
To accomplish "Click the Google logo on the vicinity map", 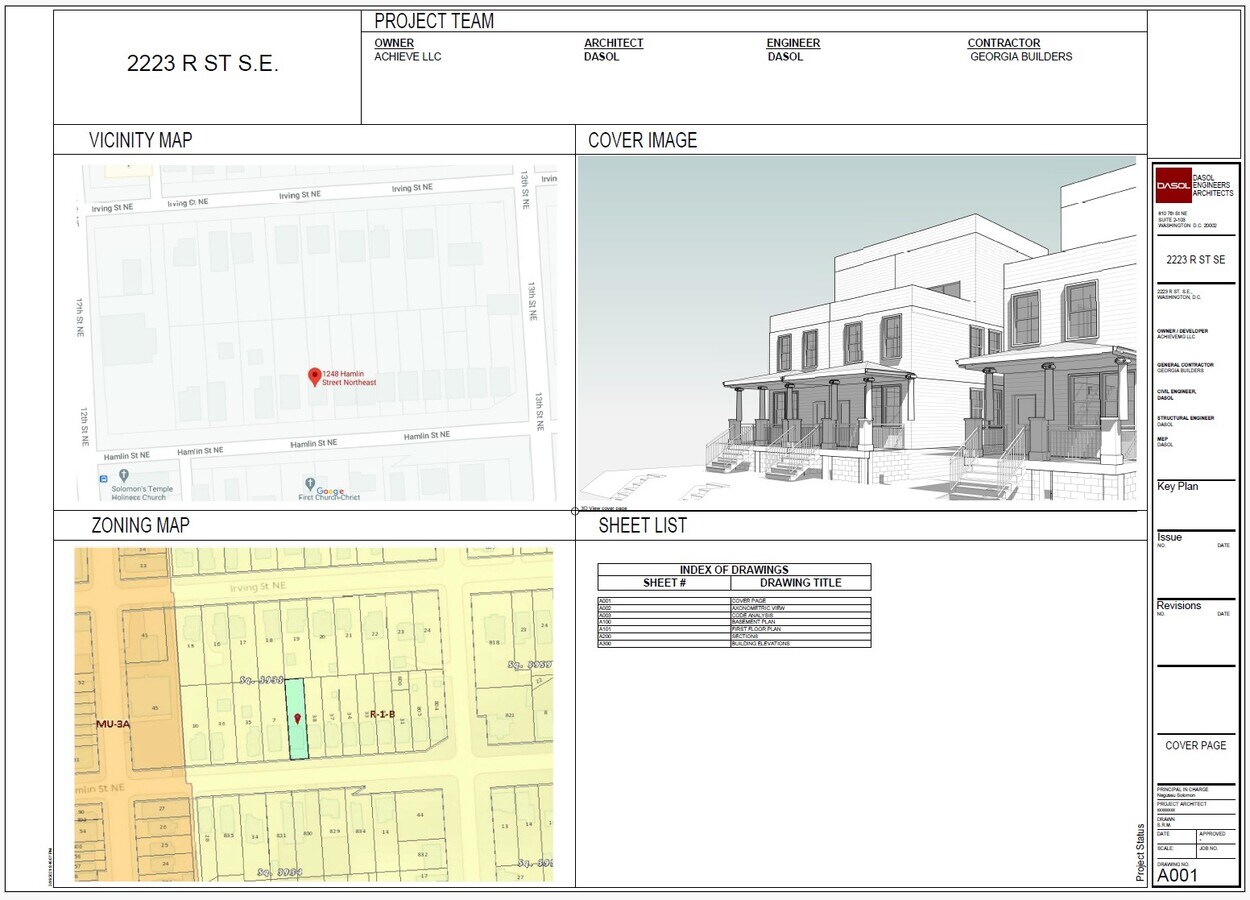I will (330, 492).
